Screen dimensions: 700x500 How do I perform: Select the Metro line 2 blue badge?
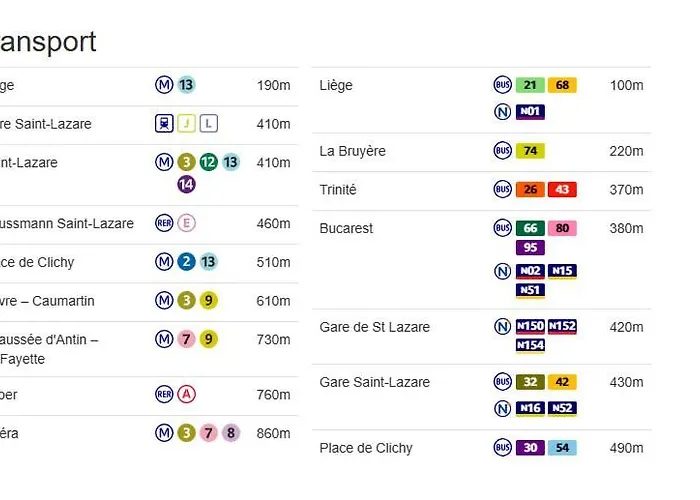pos(187,262)
